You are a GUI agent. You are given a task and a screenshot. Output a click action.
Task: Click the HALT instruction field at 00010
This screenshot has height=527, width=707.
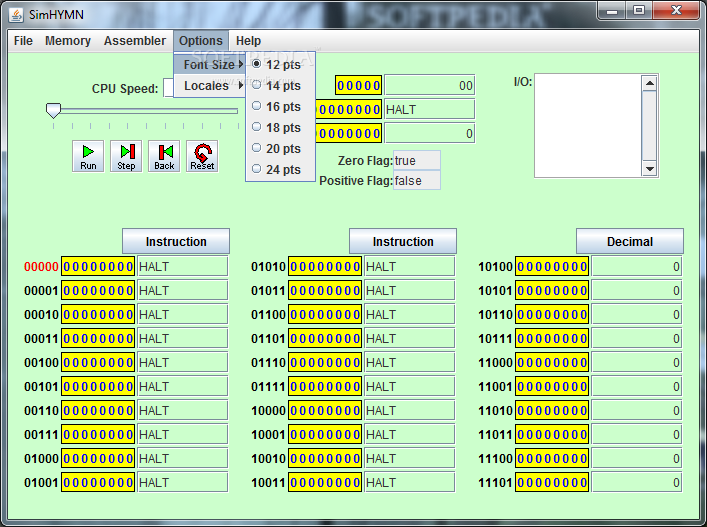183,314
